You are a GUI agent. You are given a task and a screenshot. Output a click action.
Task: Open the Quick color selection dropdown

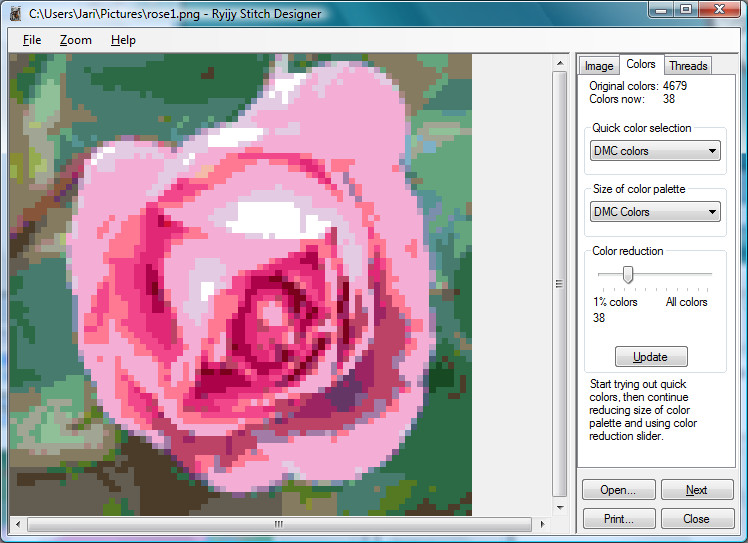click(x=655, y=151)
